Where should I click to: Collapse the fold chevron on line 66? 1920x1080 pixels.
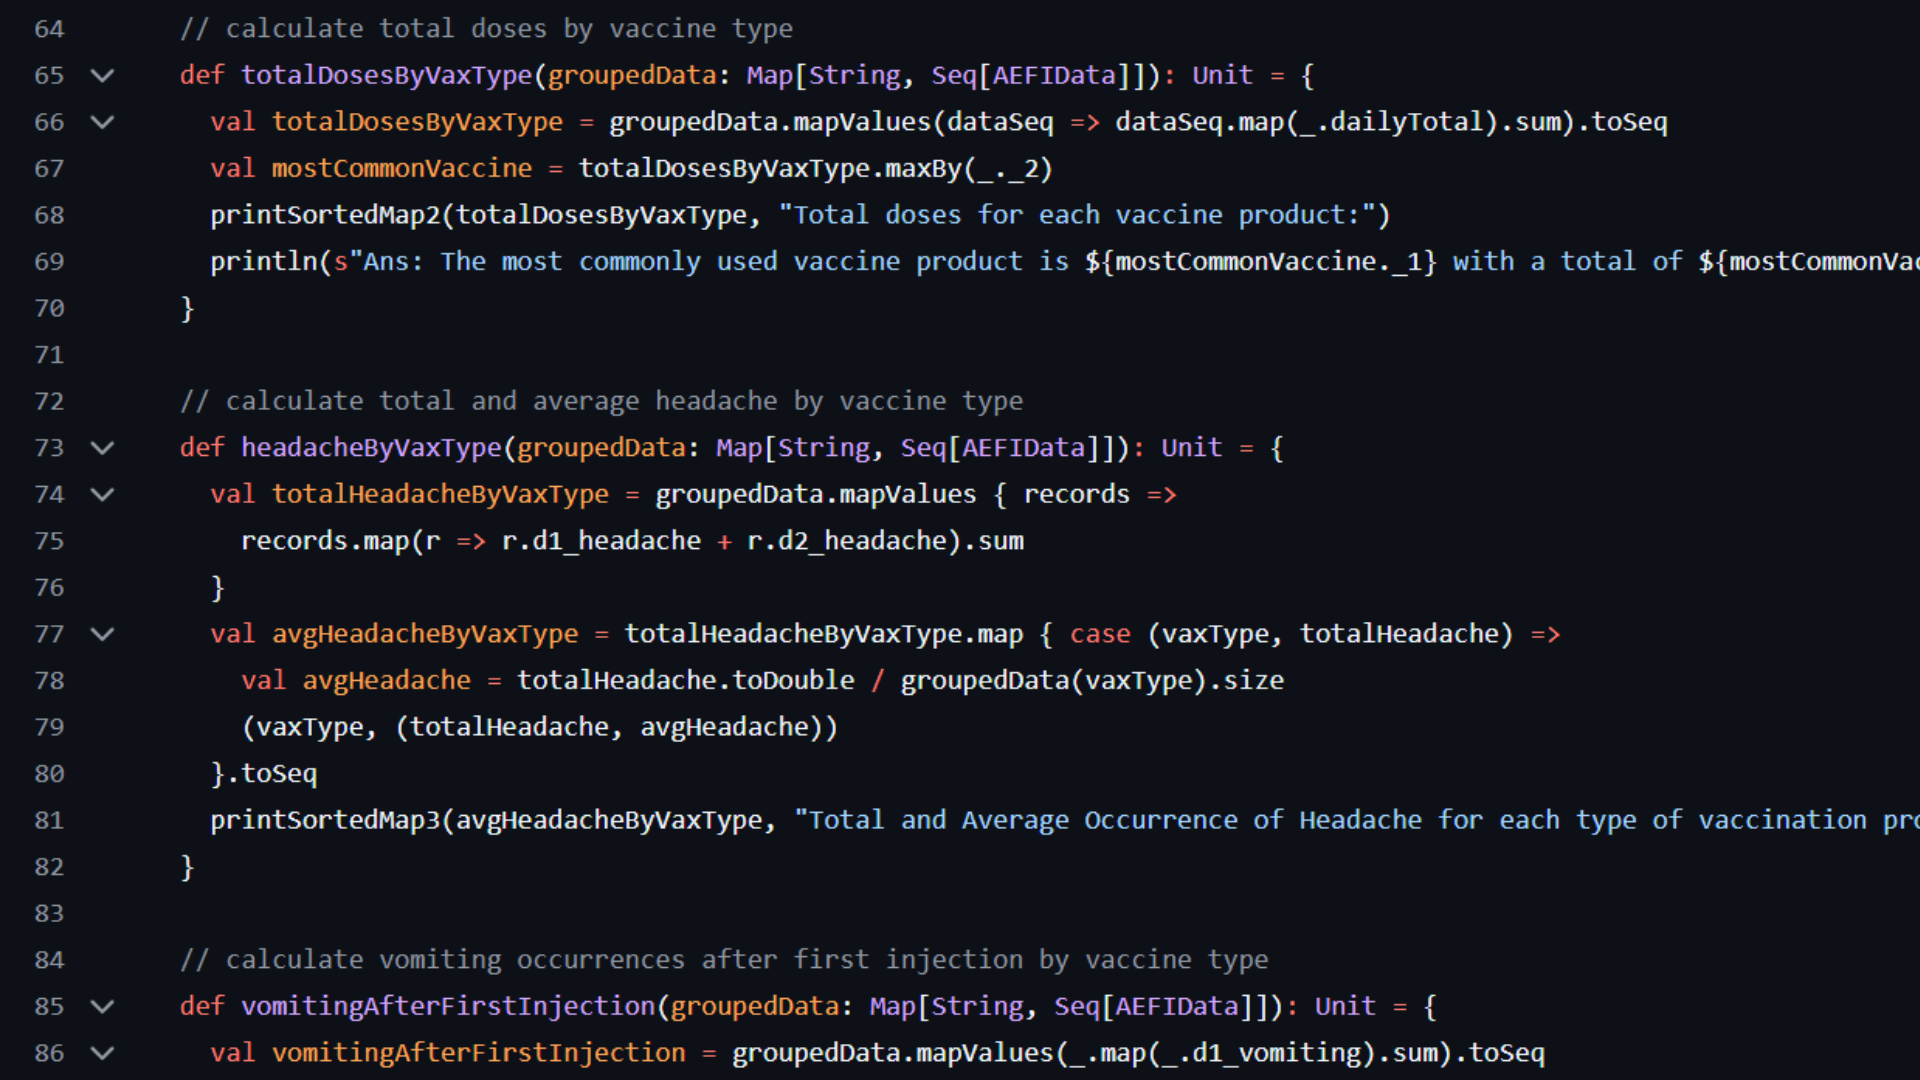coord(102,122)
